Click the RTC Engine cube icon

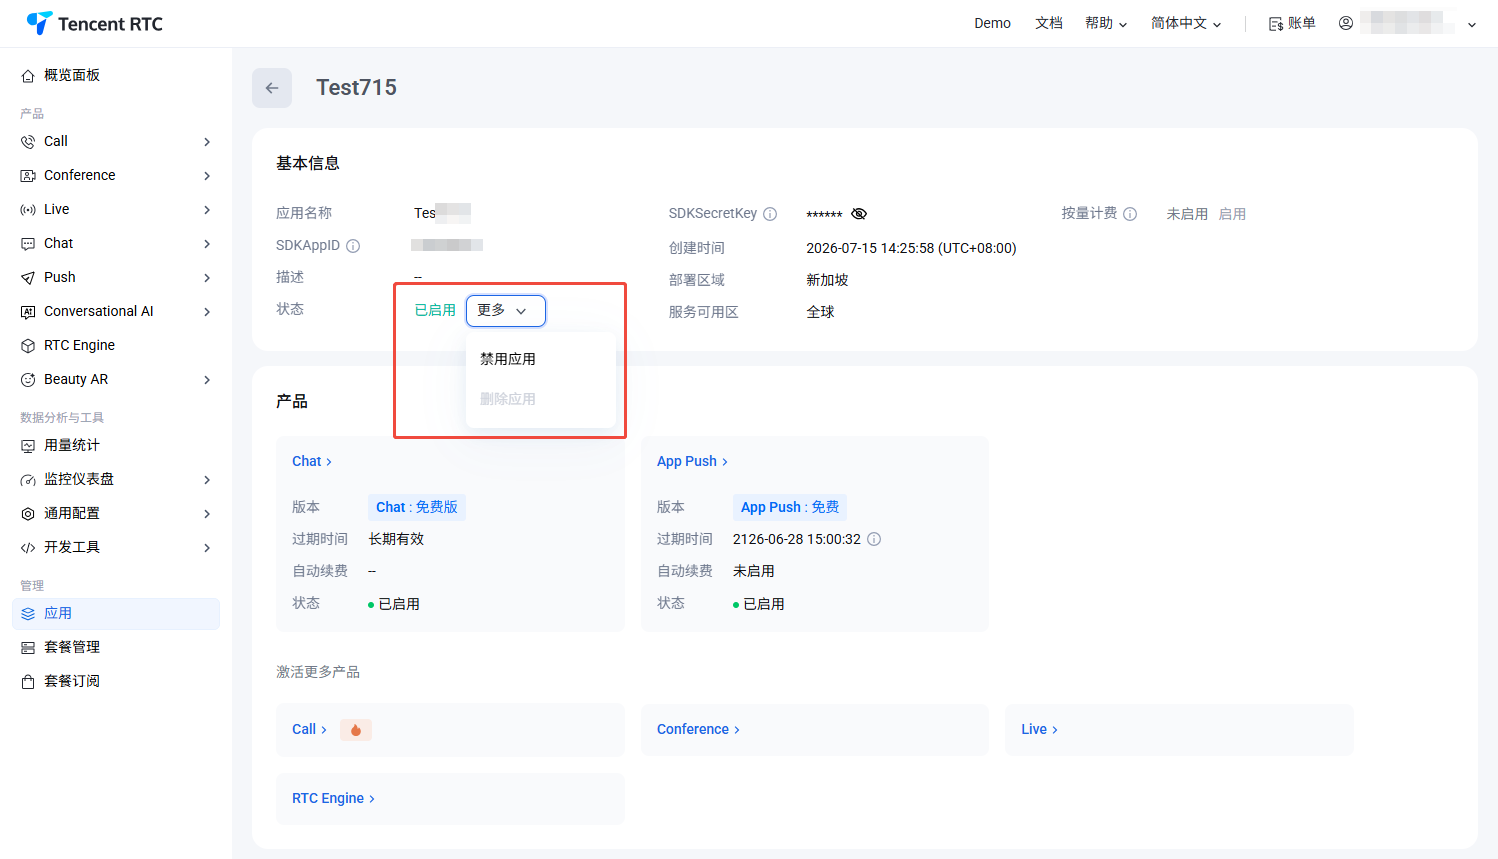coord(28,346)
